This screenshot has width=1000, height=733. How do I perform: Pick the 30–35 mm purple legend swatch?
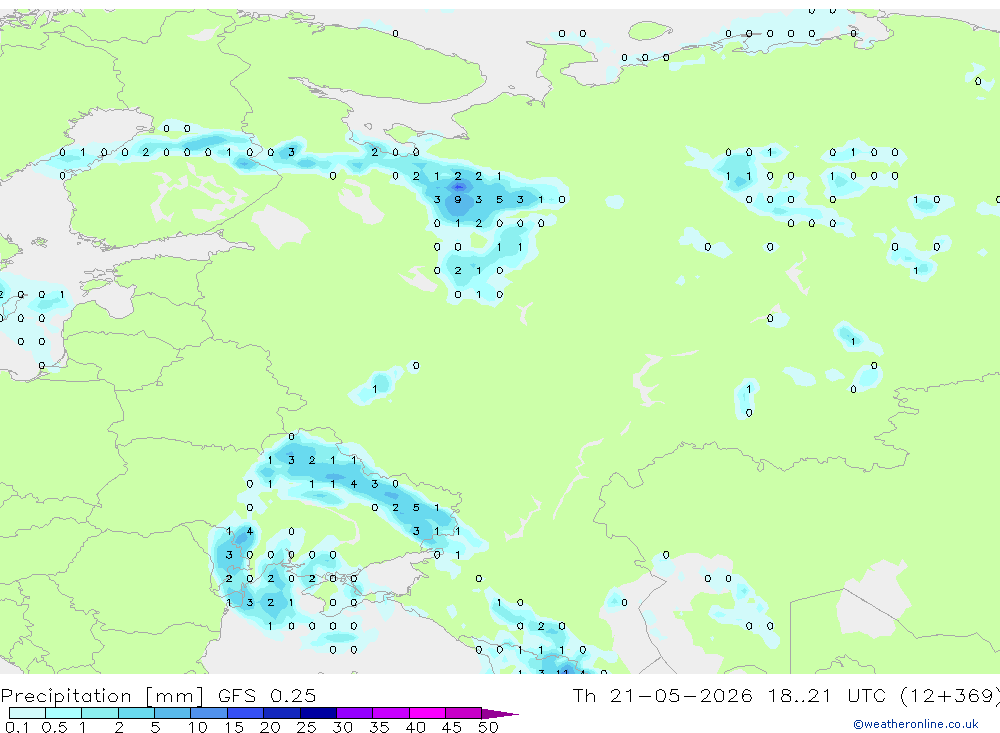(x=355, y=713)
